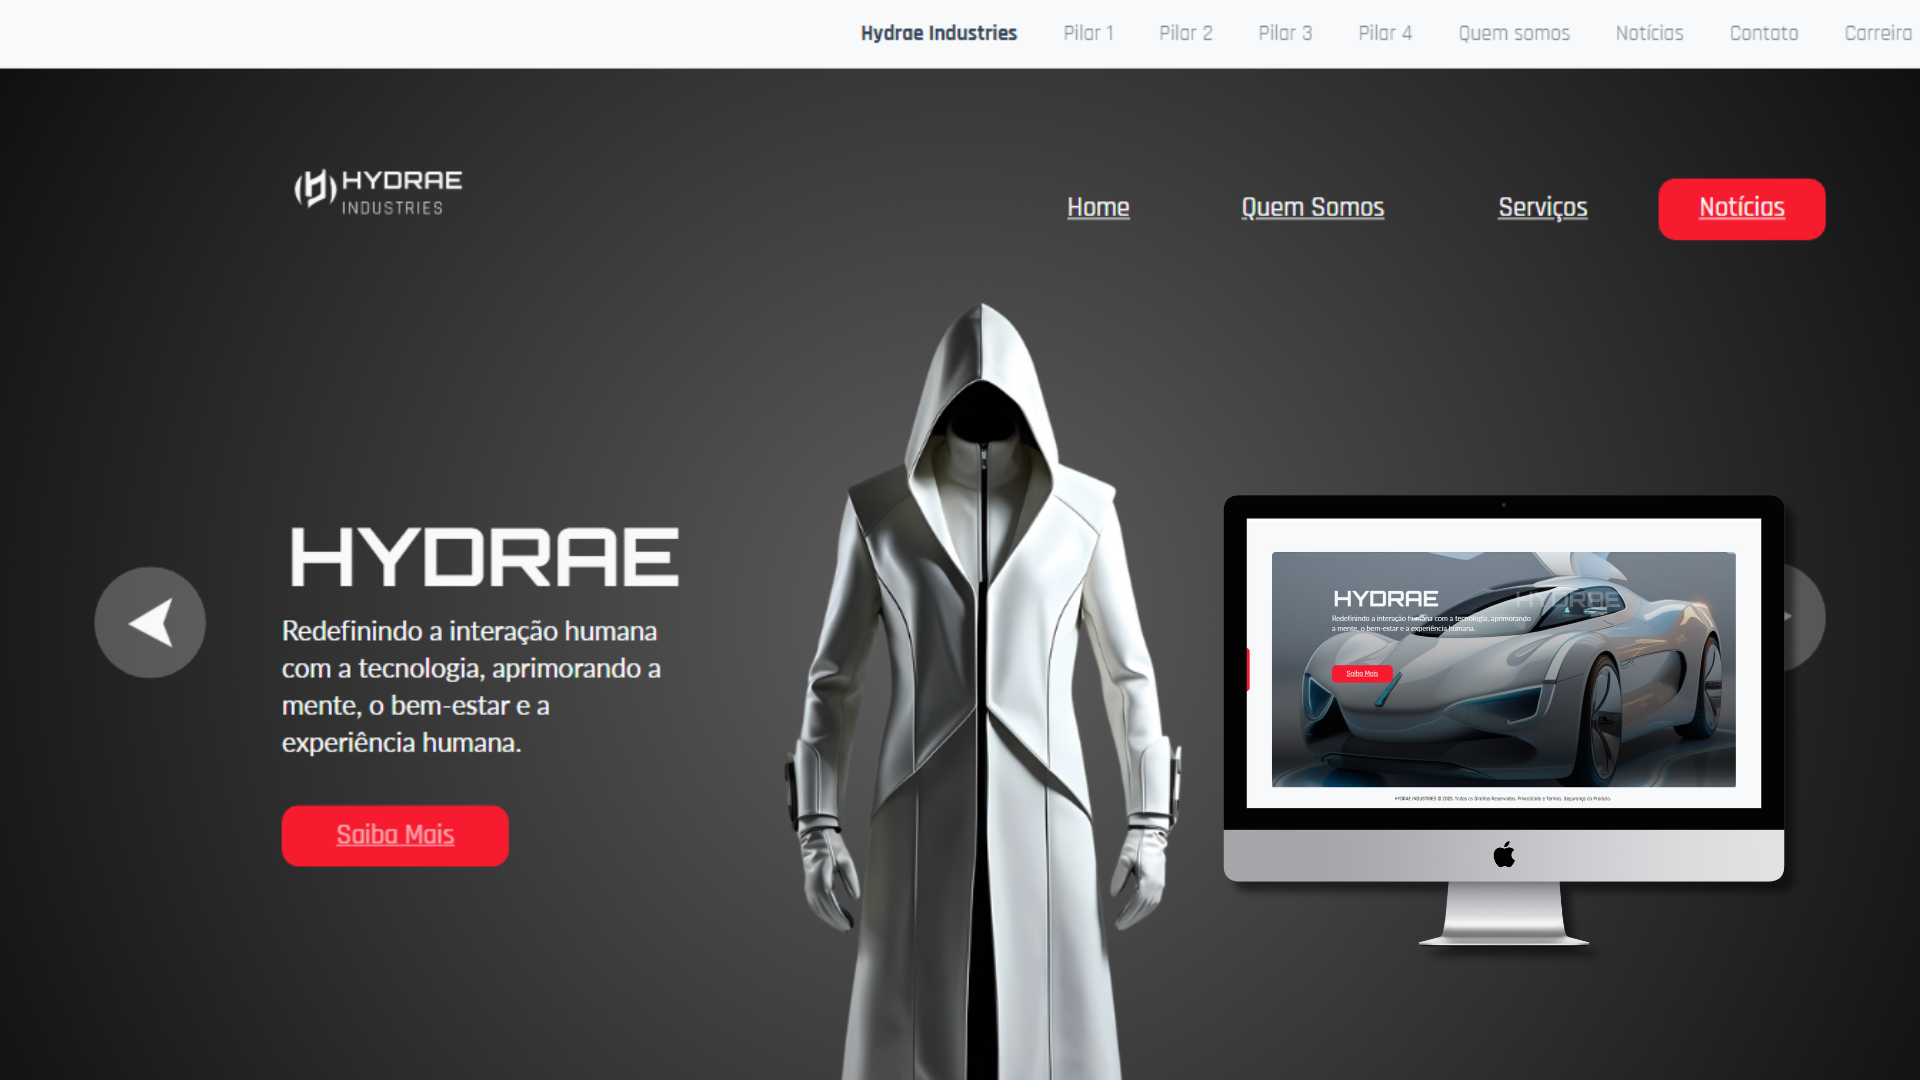Click the previous slide arrow button
The width and height of the screenshot is (1920, 1080).
click(x=150, y=622)
